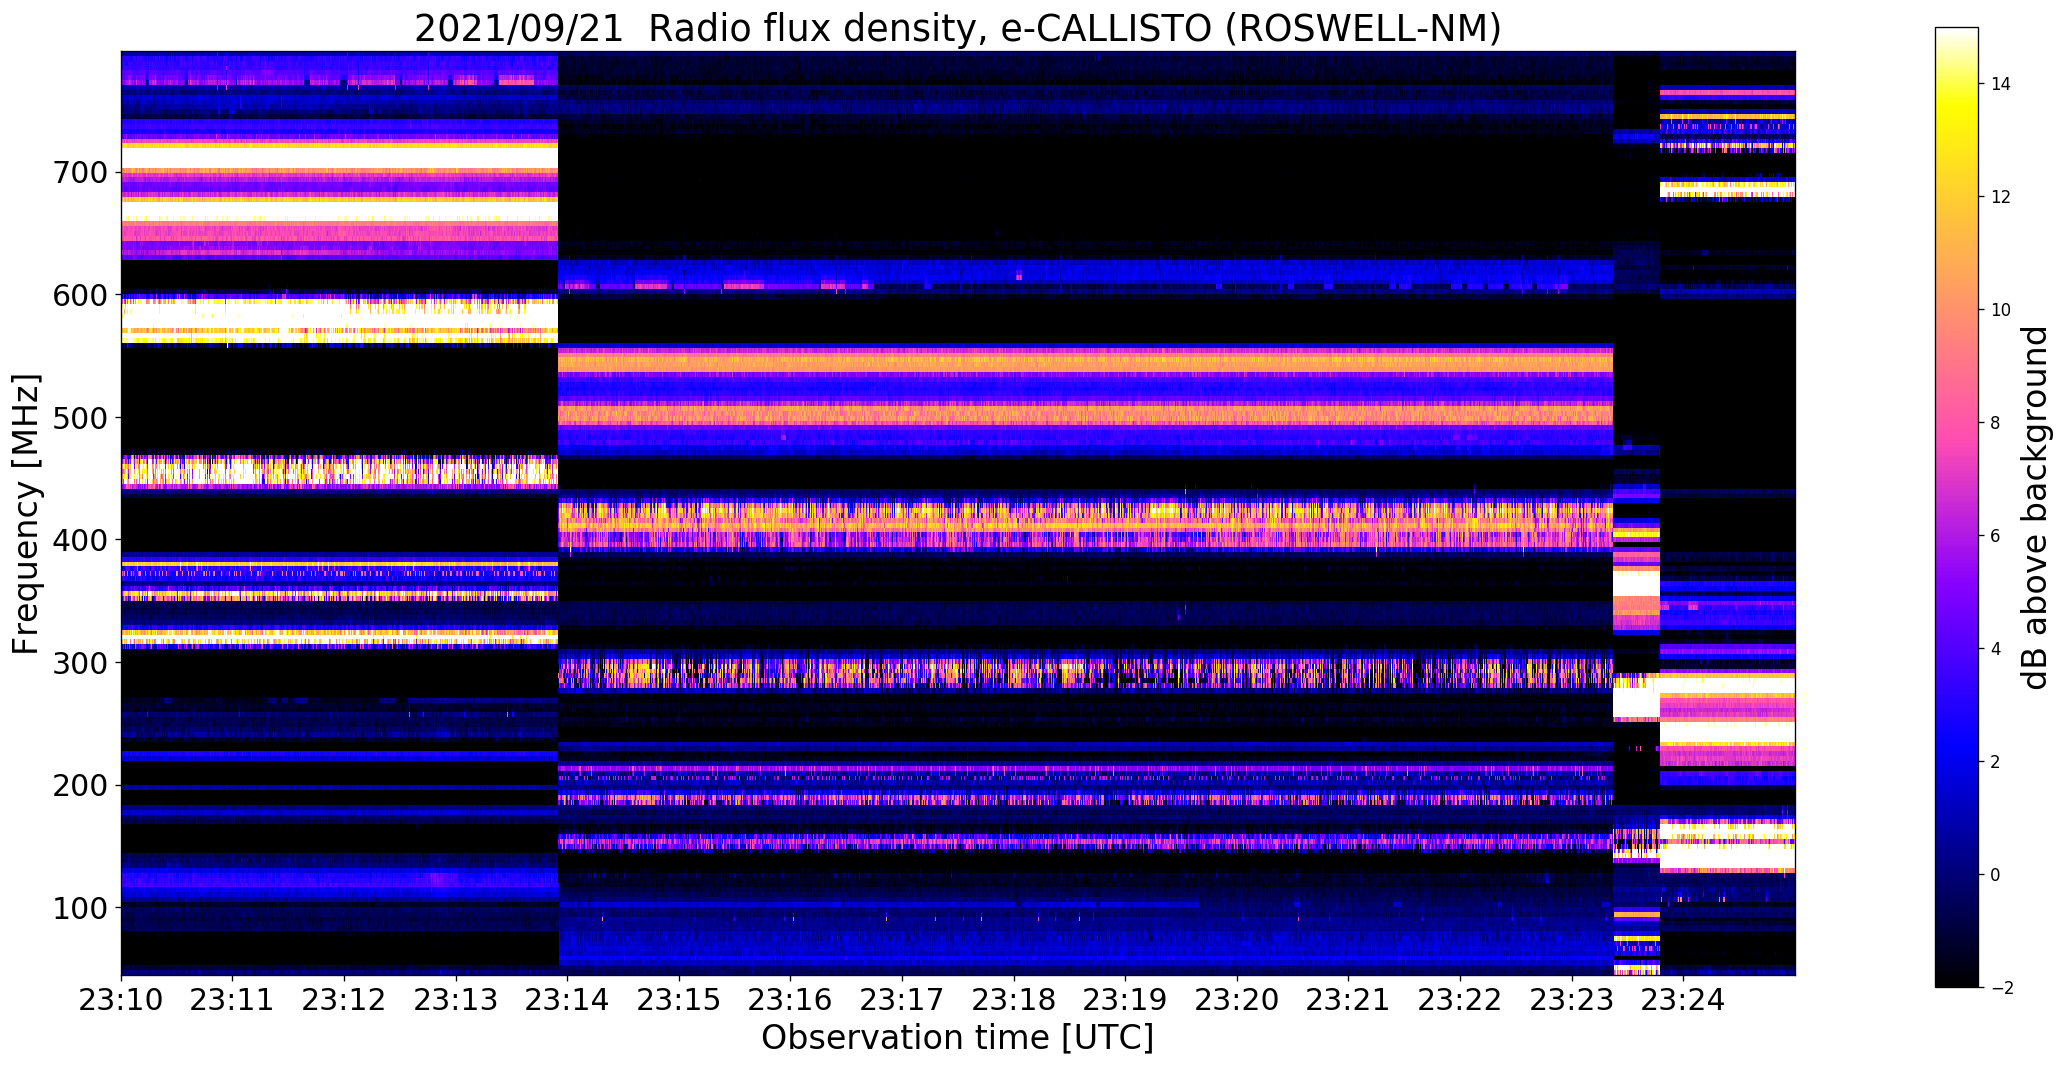The height and width of the screenshot is (1067, 2066).
Task: Select the 23:17 time tick label
Action: pyautogui.click(x=903, y=1001)
